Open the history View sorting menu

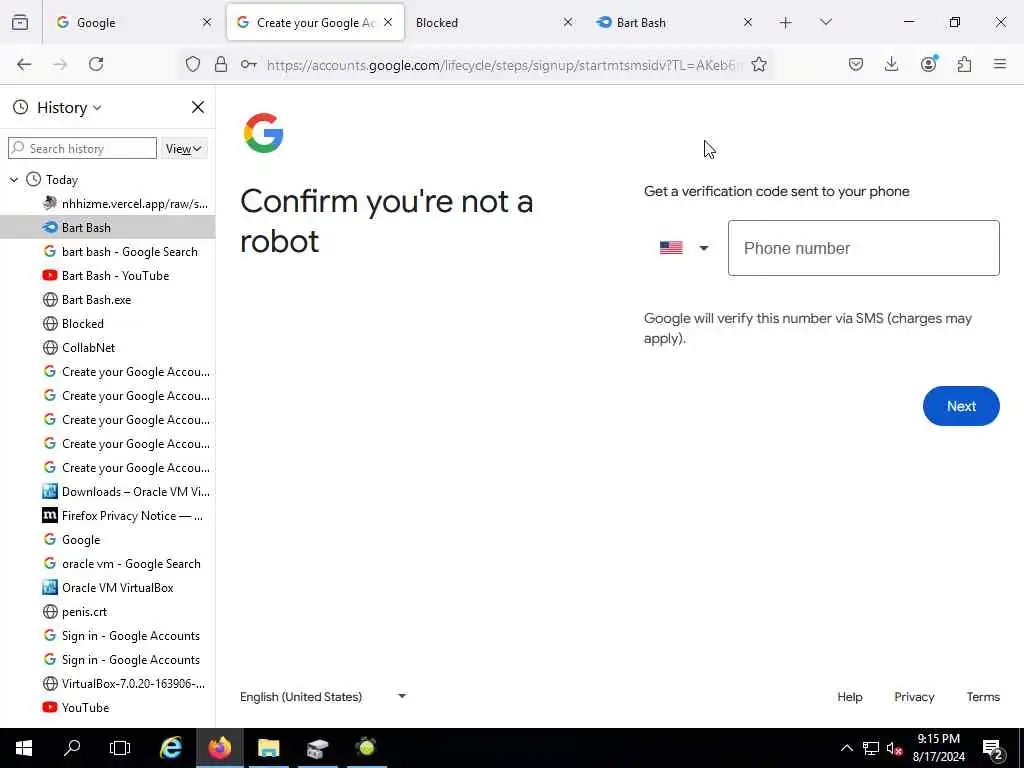click(x=184, y=149)
